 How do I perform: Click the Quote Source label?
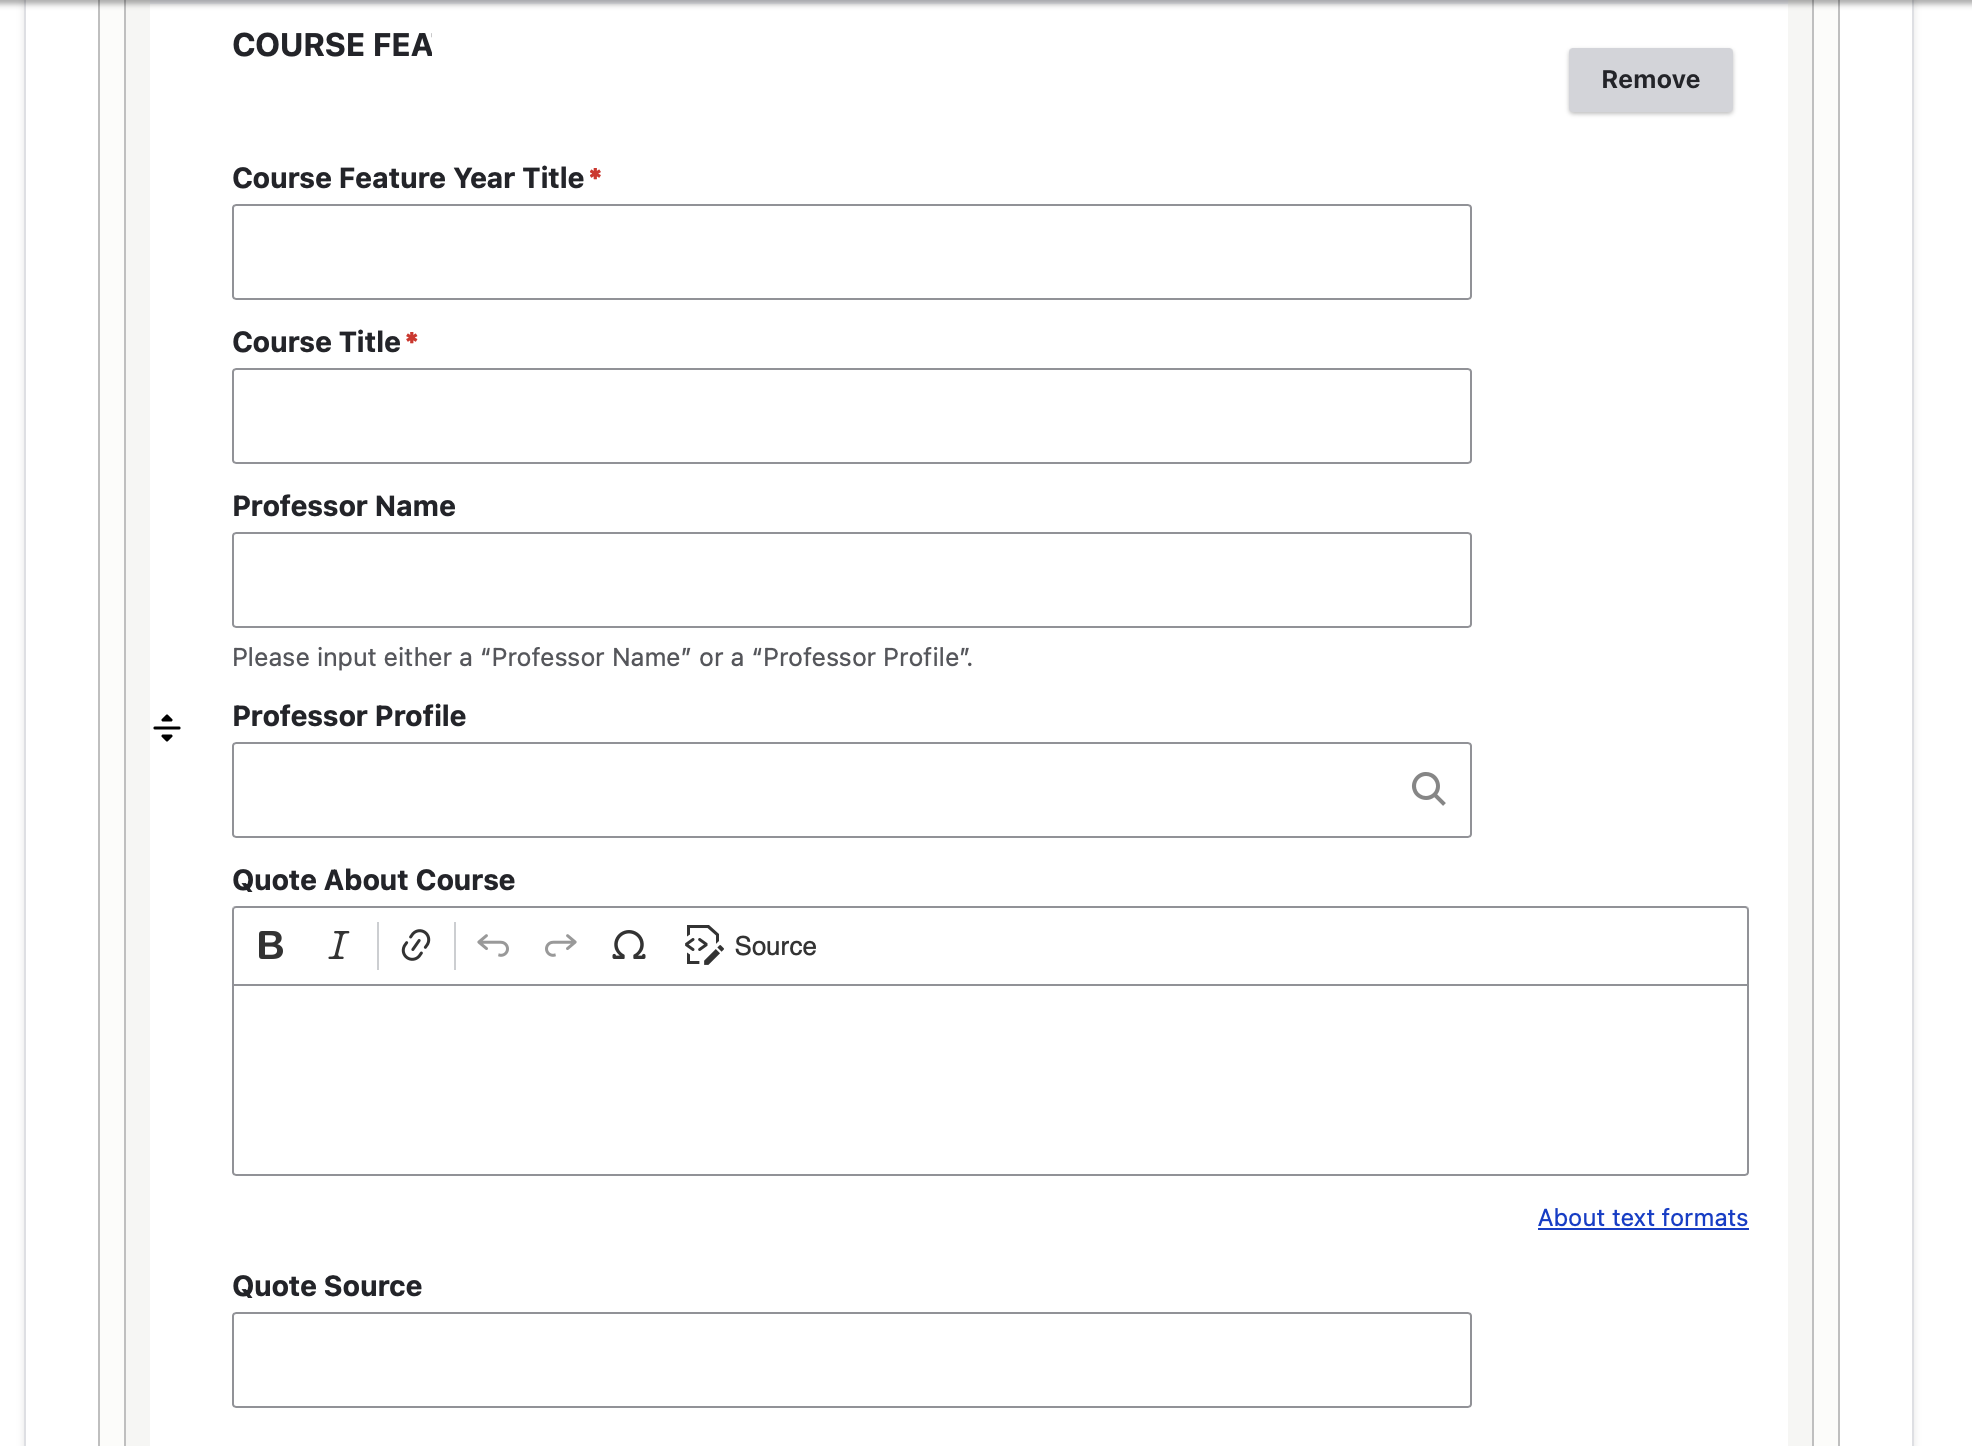tap(327, 1286)
